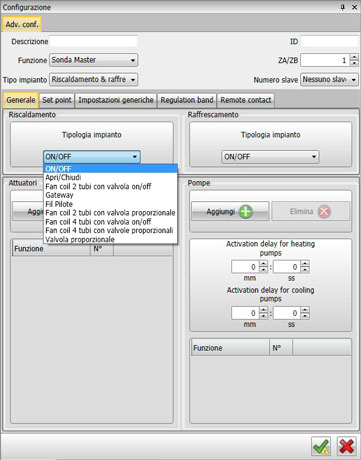Click Funzione column header in Attuatori table

click(51, 249)
